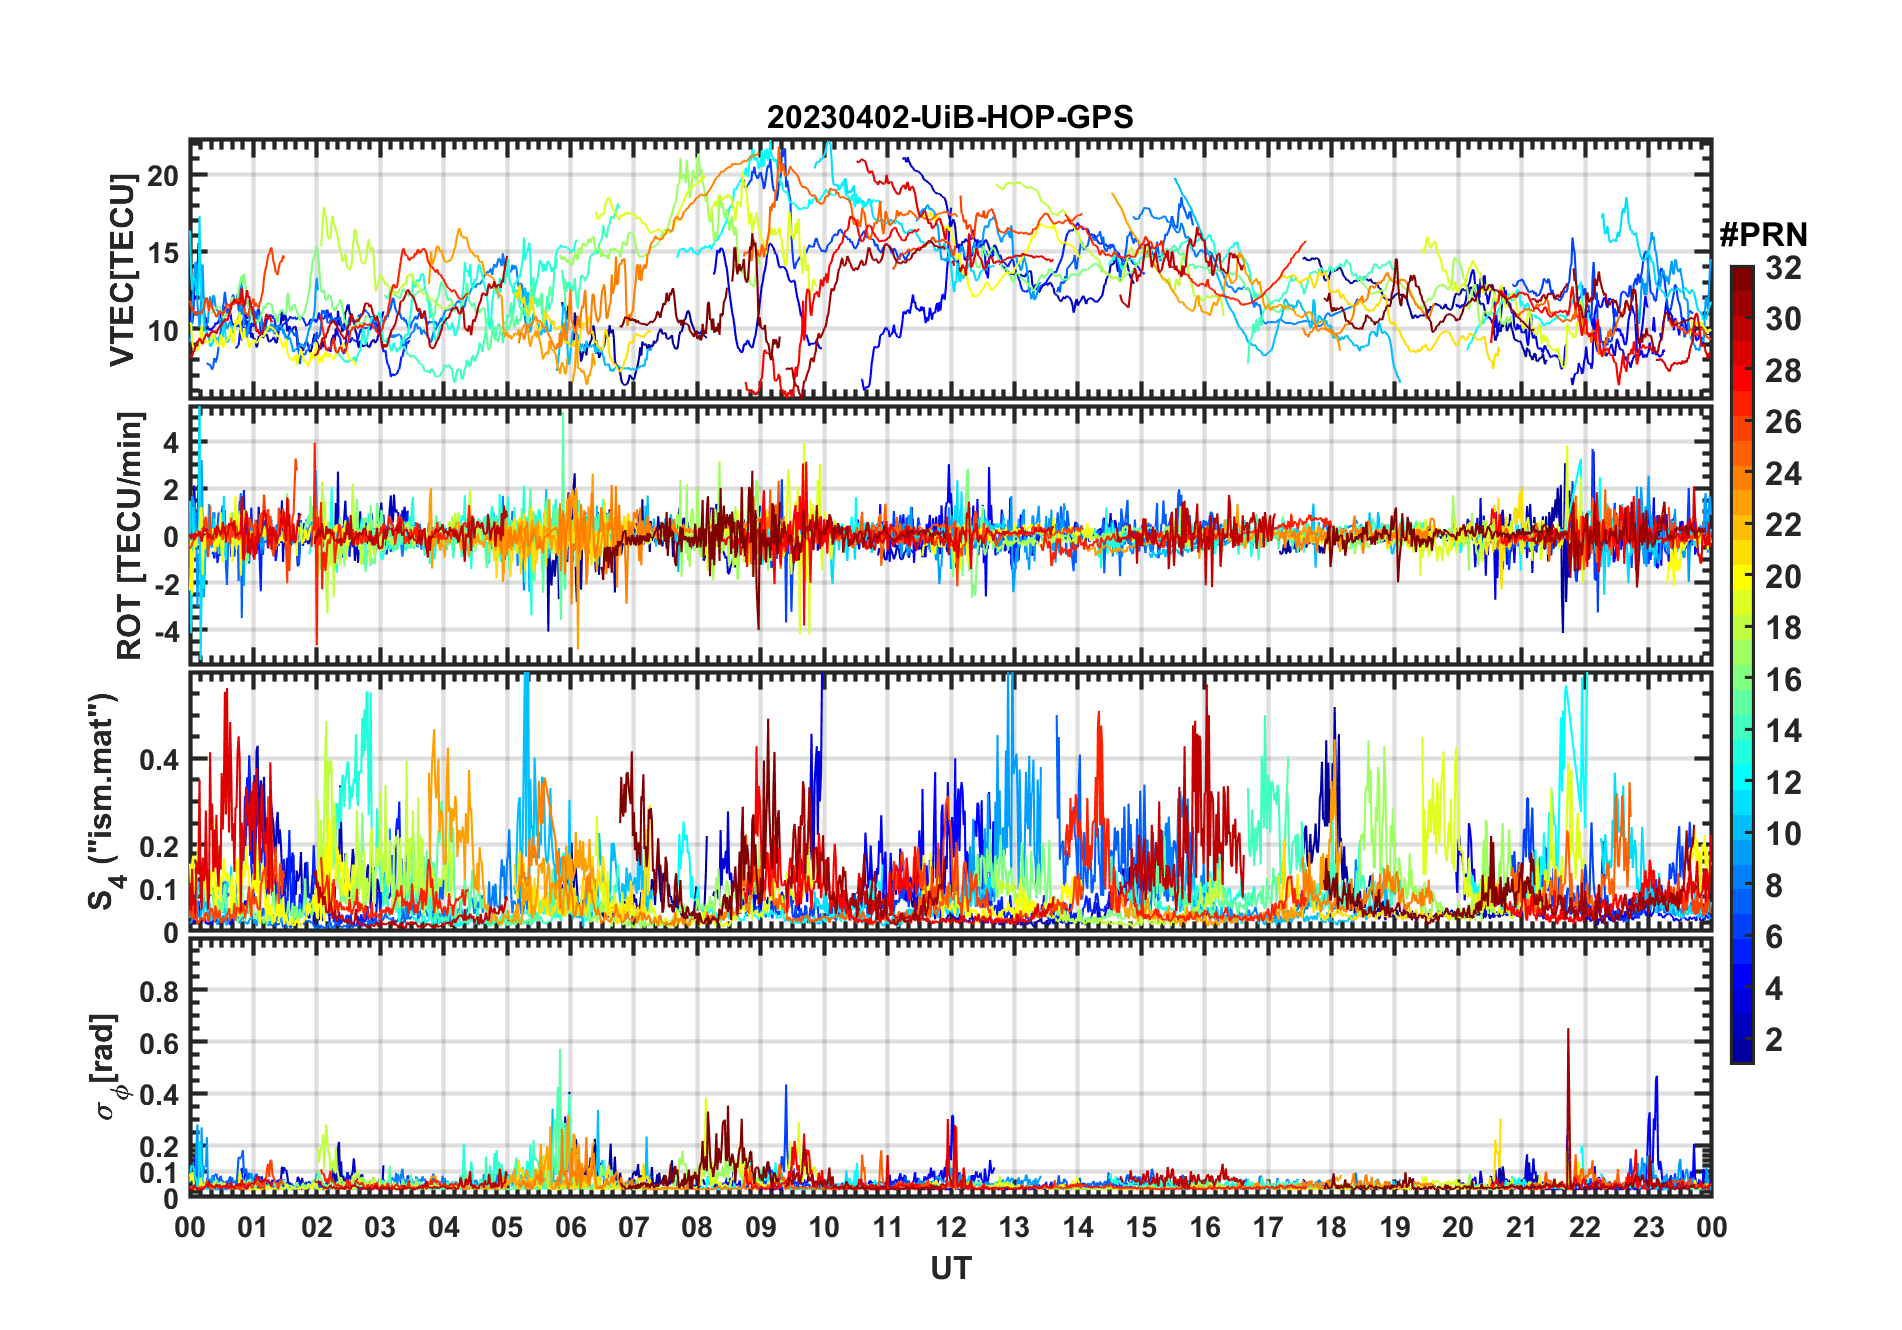Click x-axis tick label 18
The image size is (1902, 1330).
1331,1227
